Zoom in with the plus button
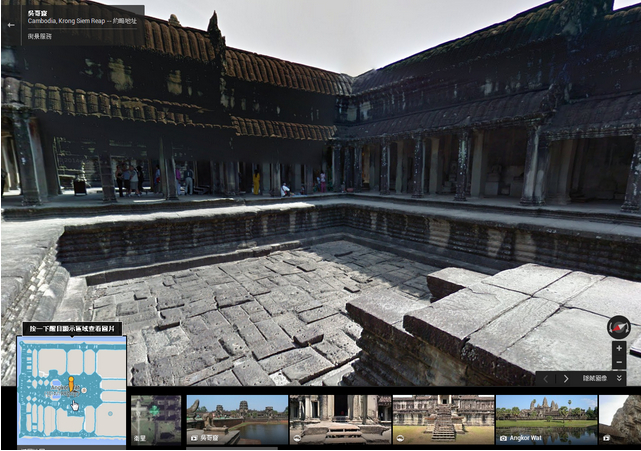 point(619,348)
